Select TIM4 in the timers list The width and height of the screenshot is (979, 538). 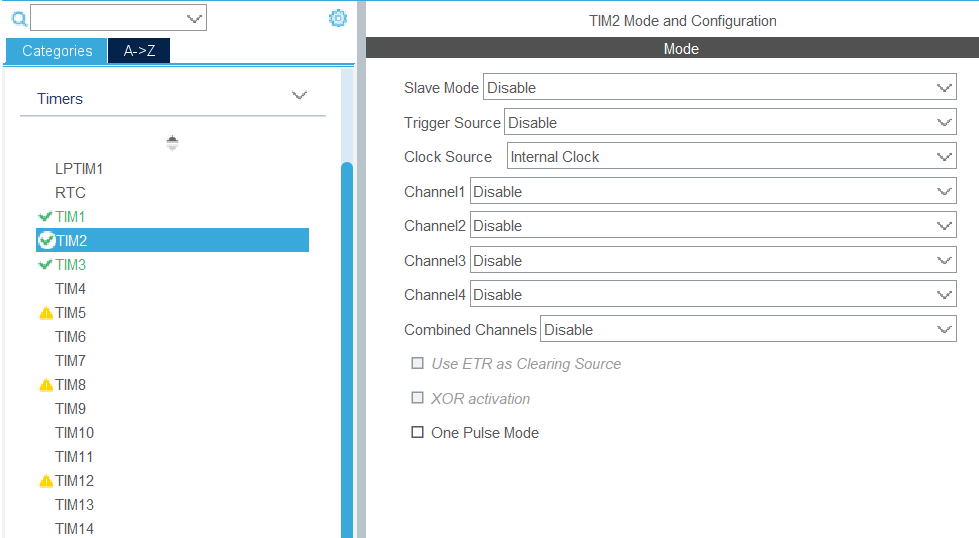click(x=70, y=289)
